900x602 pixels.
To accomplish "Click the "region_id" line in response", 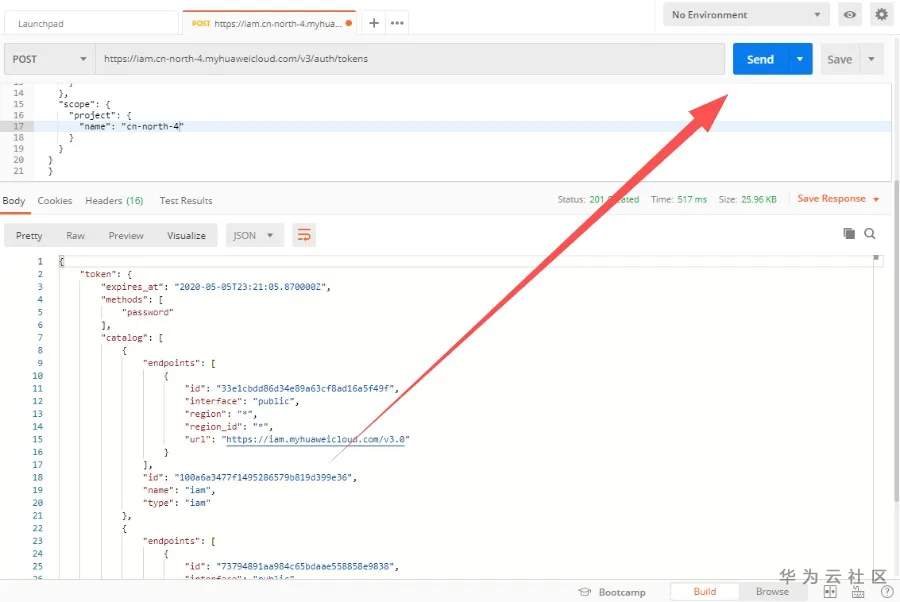I will pyautogui.click(x=228, y=426).
